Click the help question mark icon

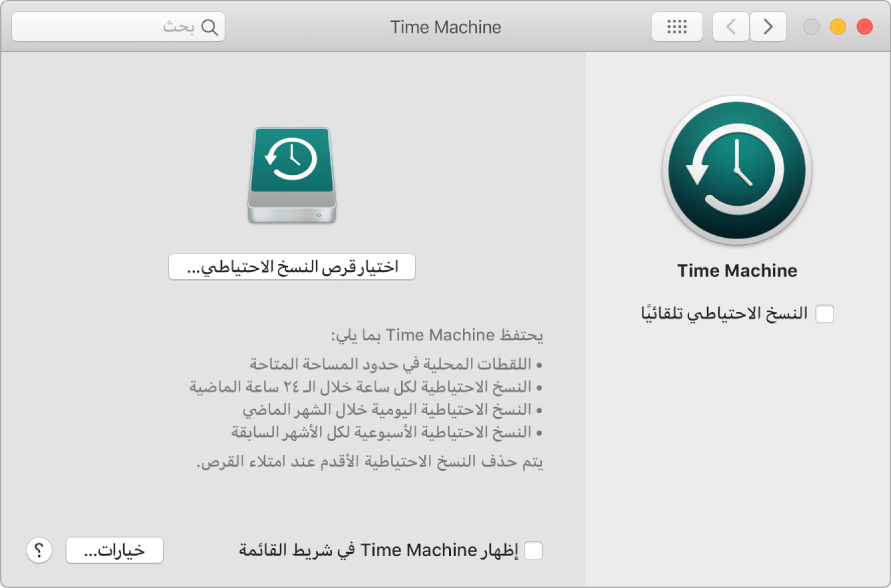coord(38,550)
